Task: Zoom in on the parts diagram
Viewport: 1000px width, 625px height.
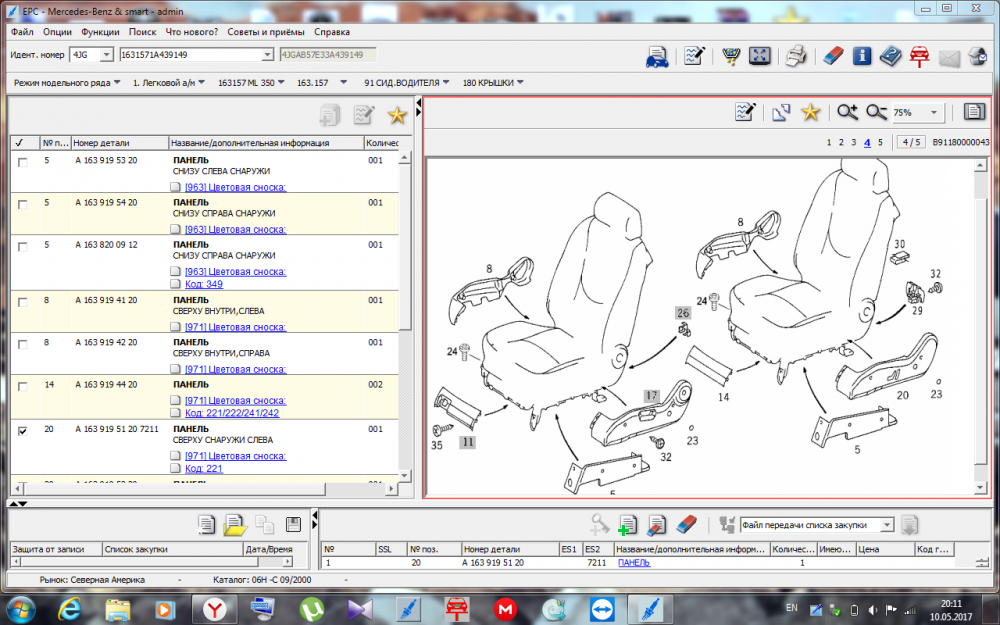Action: click(847, 113)
